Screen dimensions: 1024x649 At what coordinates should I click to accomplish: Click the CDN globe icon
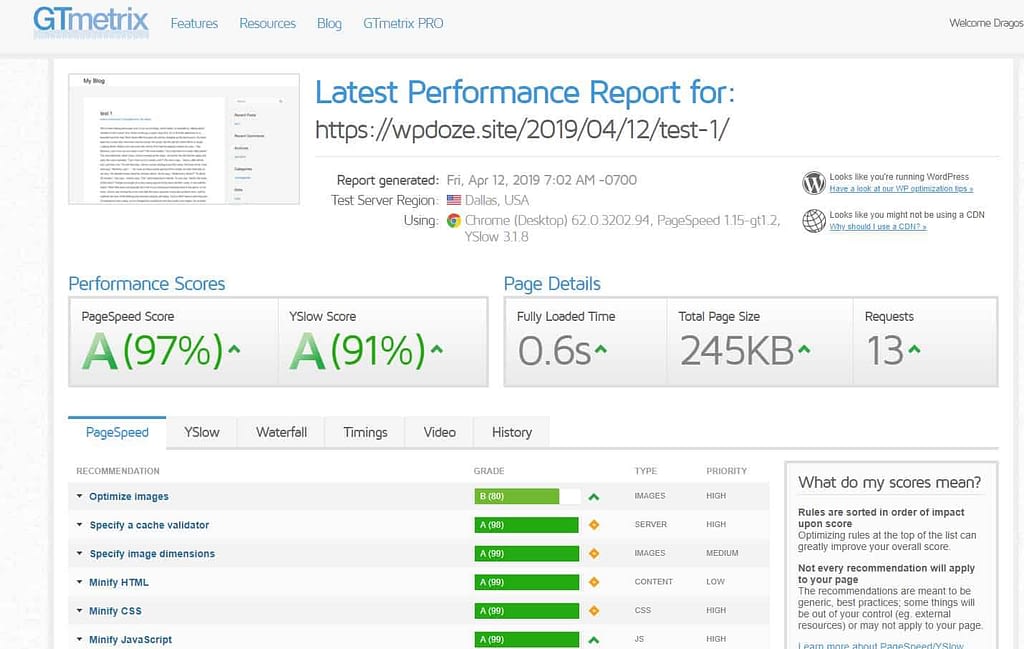point(814,221)
